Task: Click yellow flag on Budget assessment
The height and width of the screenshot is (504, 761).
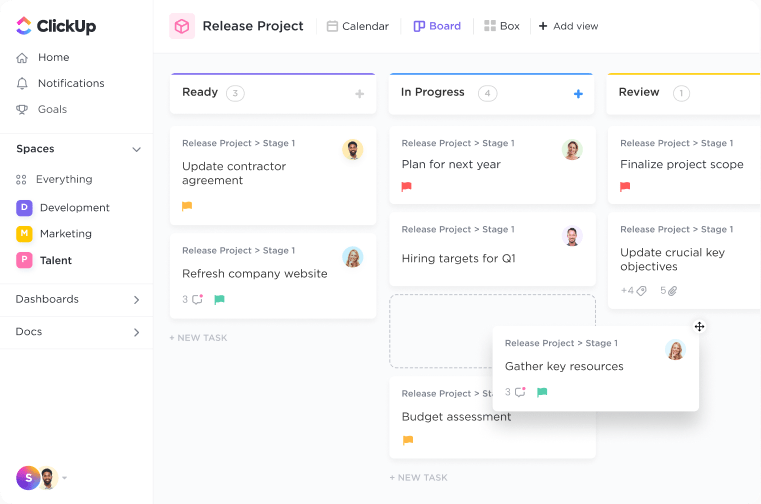Action: coord(408,440)
